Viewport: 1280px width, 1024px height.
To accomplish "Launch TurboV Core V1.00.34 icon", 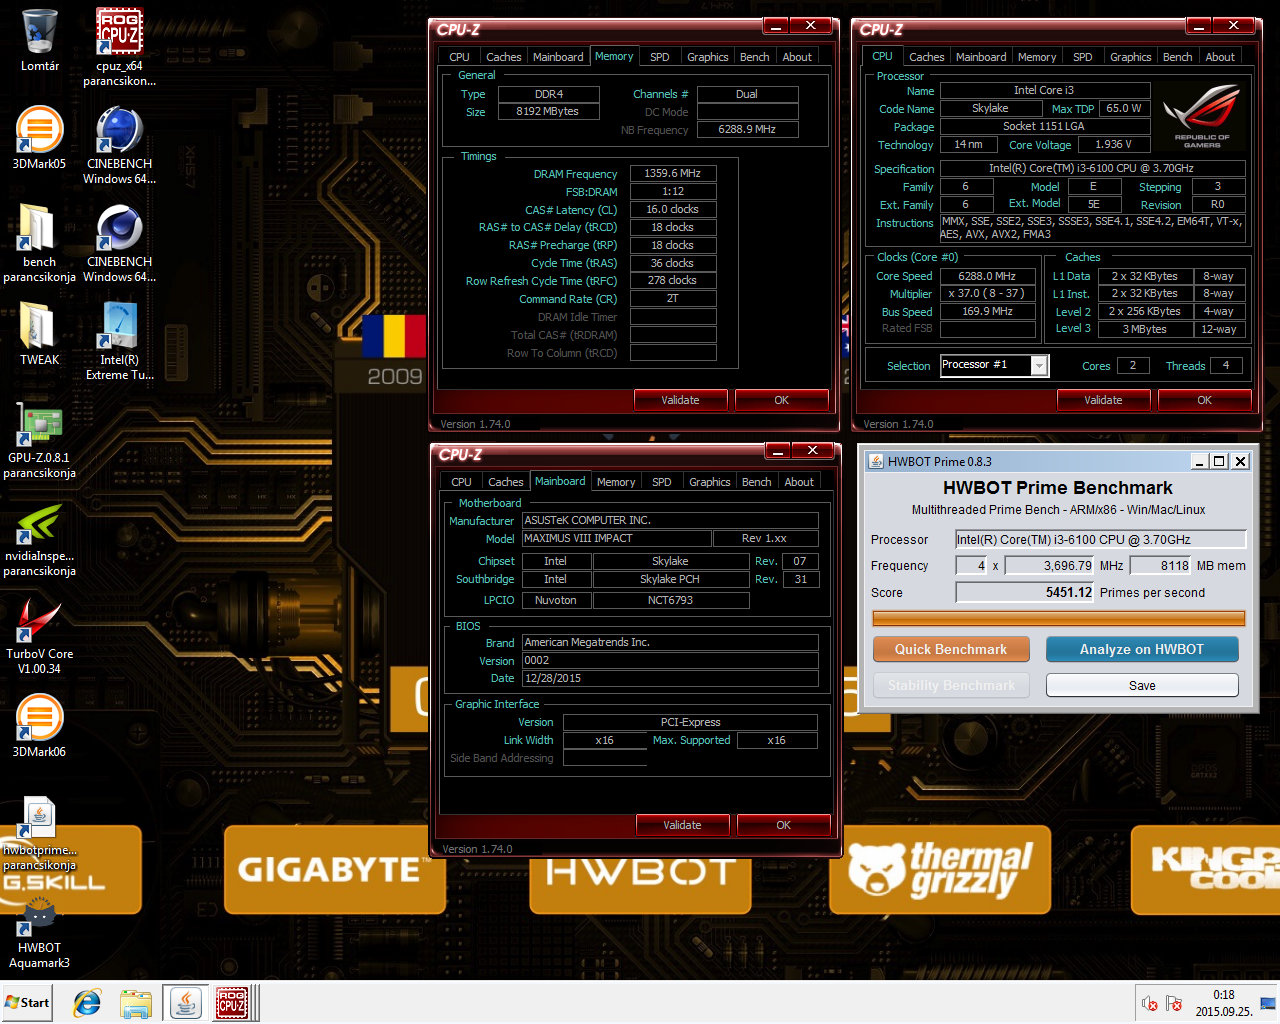I will 39,620.
